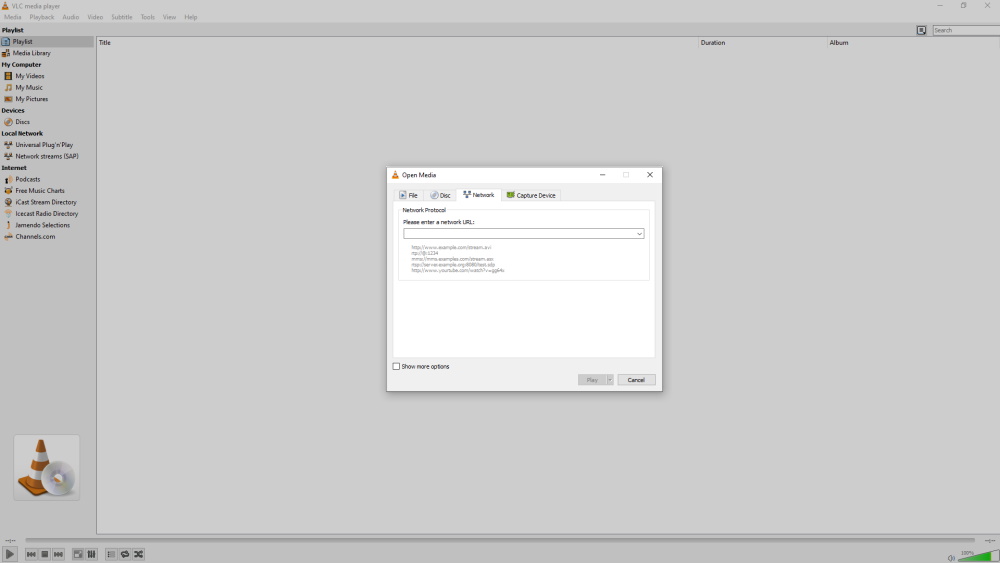This screenshot has height=563, width=1000.
Task: Open extended settings equalizer icon
Action: 91,554
